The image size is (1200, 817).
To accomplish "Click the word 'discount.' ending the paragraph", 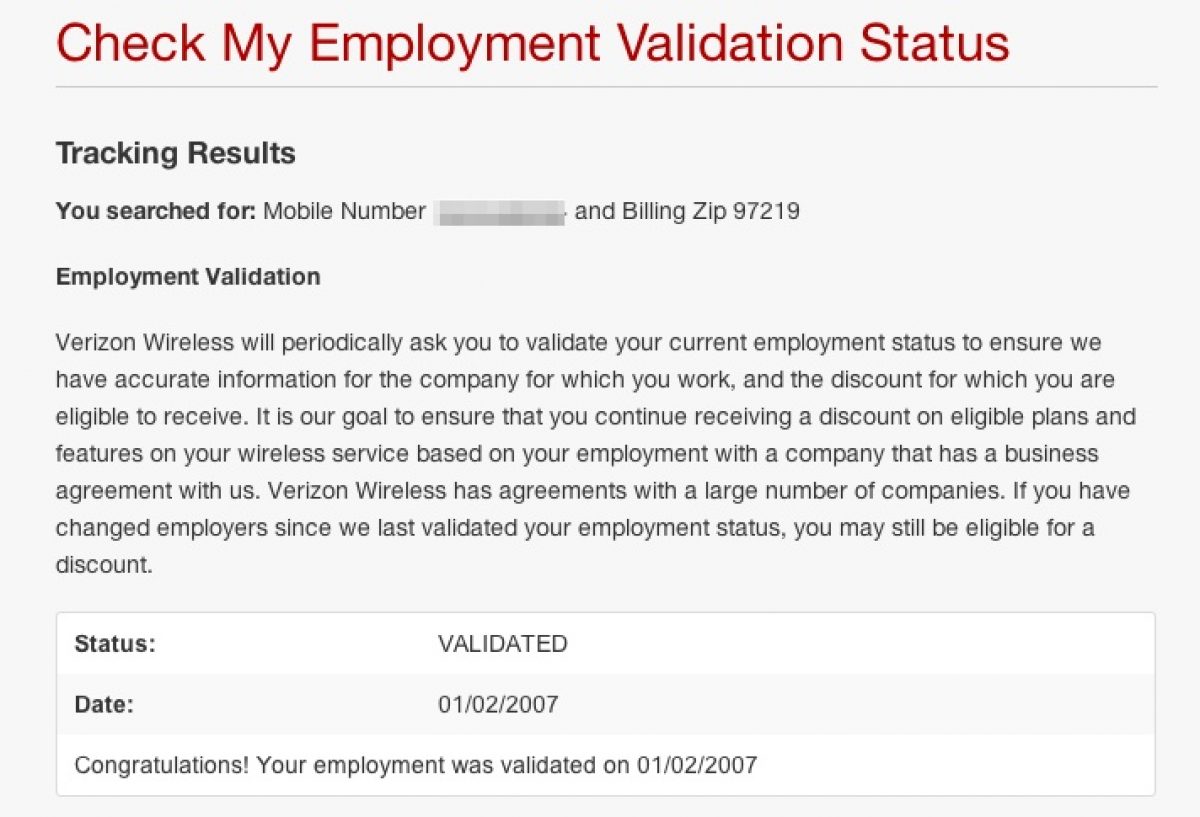I will 104,565.
